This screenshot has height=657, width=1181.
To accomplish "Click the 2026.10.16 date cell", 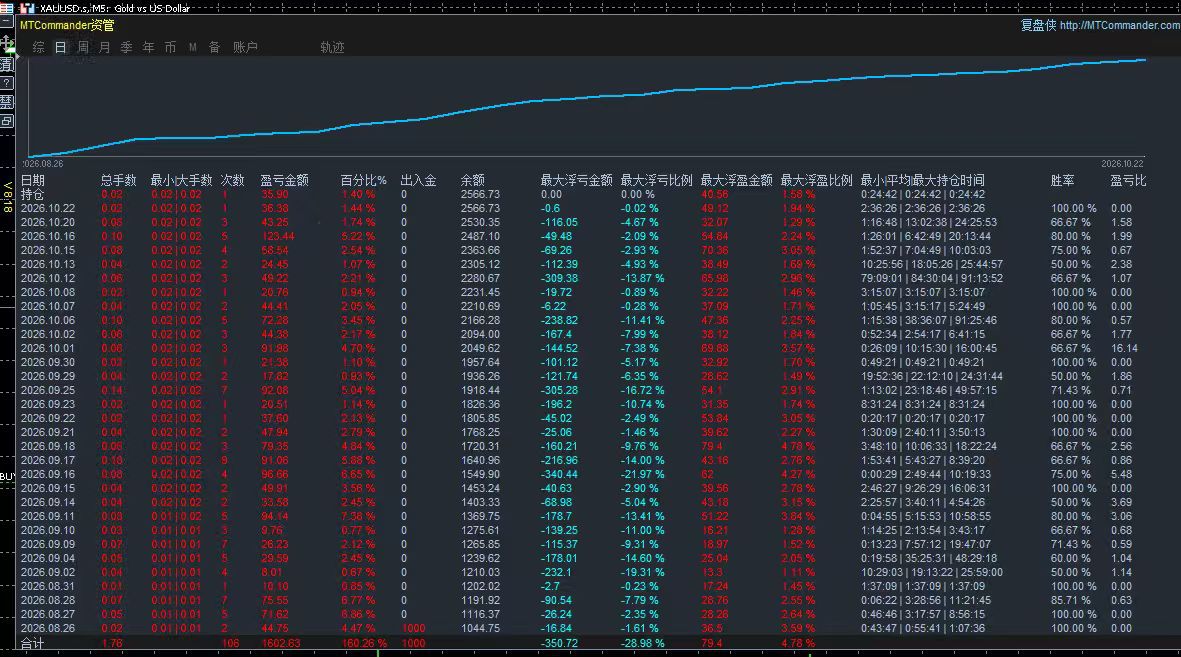I will 48,237.
